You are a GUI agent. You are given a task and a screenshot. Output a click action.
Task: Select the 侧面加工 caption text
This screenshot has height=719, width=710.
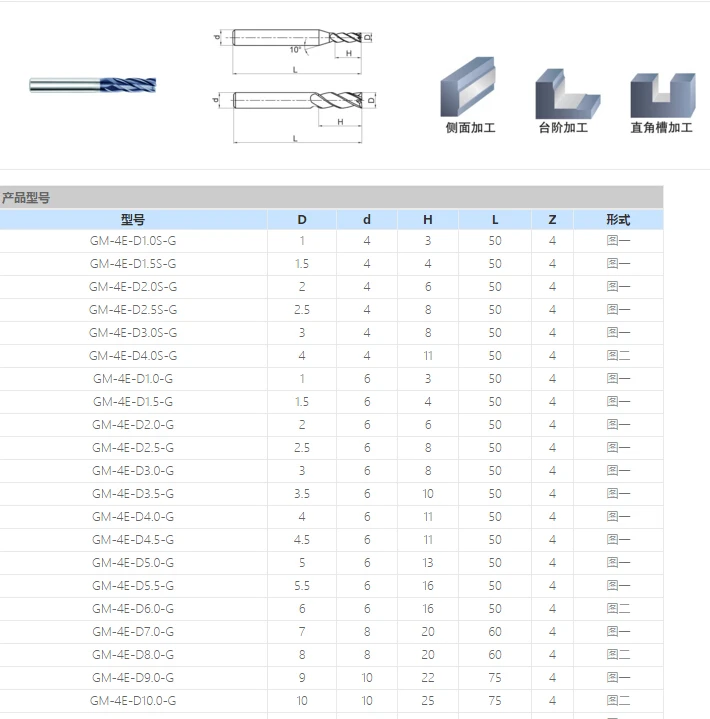click(470, 128)
